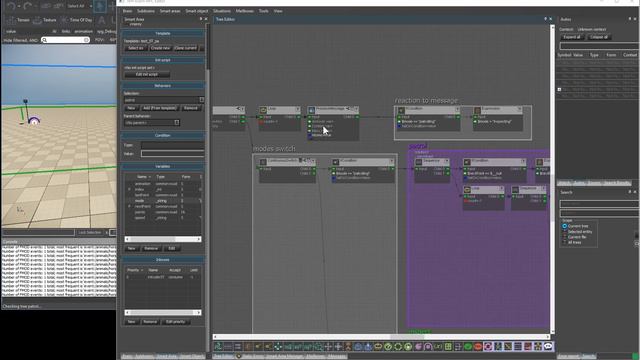Image resolution: width=640 pixels, height=360 pixels.
Task: Open the Smart areas menu
Action: click(x=170, y=11)
